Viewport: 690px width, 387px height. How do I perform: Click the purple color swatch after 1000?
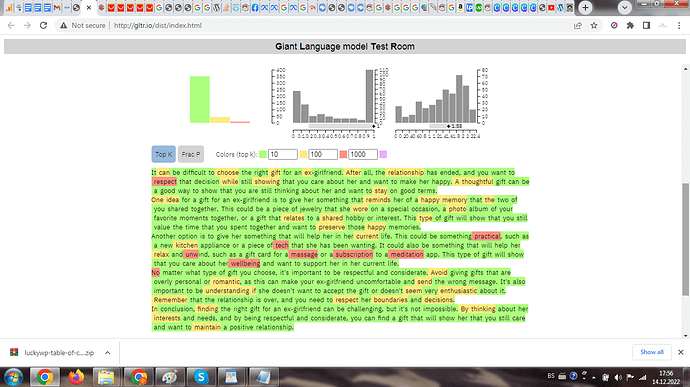pos(383,154)
